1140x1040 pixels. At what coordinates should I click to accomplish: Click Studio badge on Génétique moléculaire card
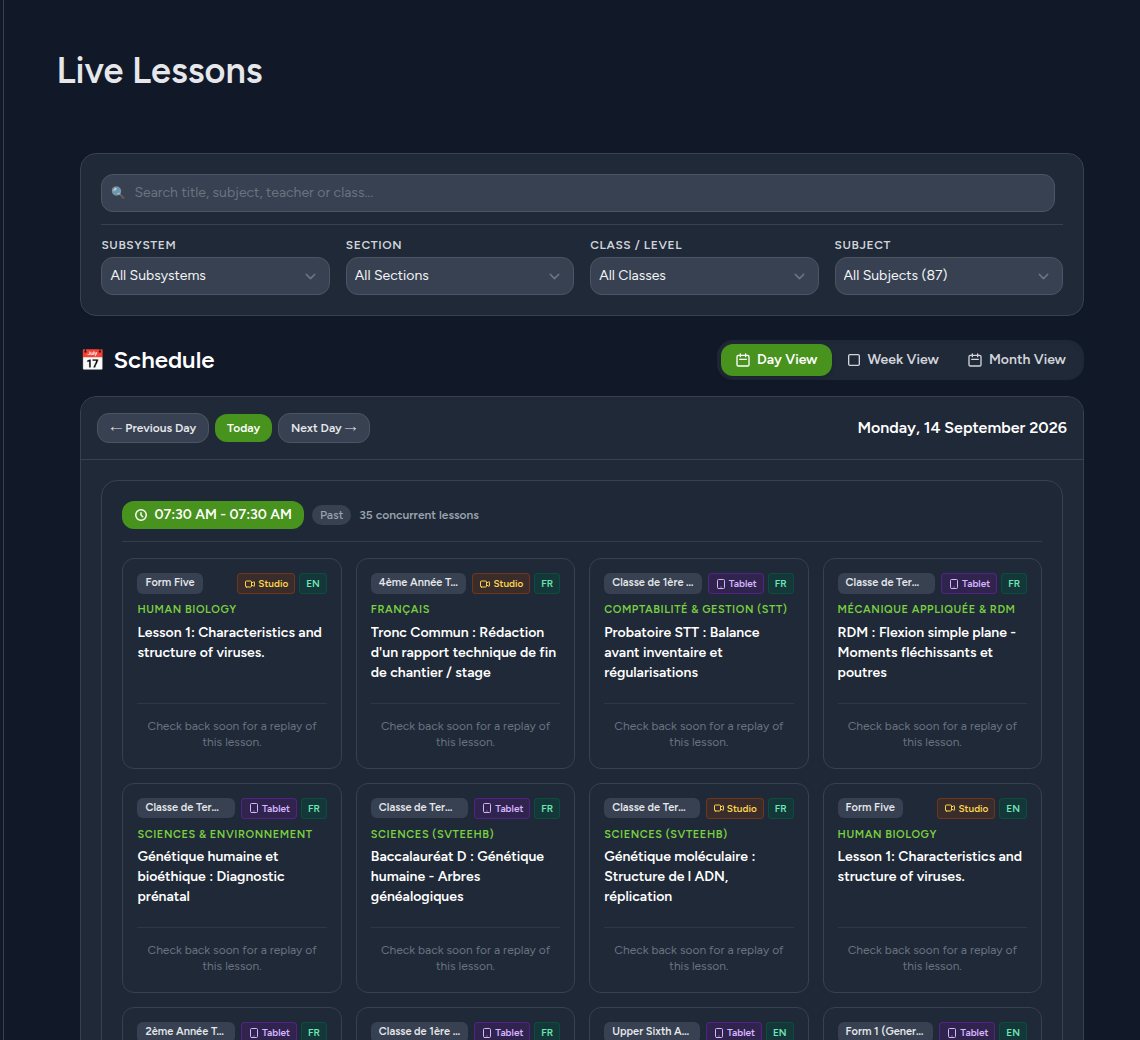[x=735, y=808]
